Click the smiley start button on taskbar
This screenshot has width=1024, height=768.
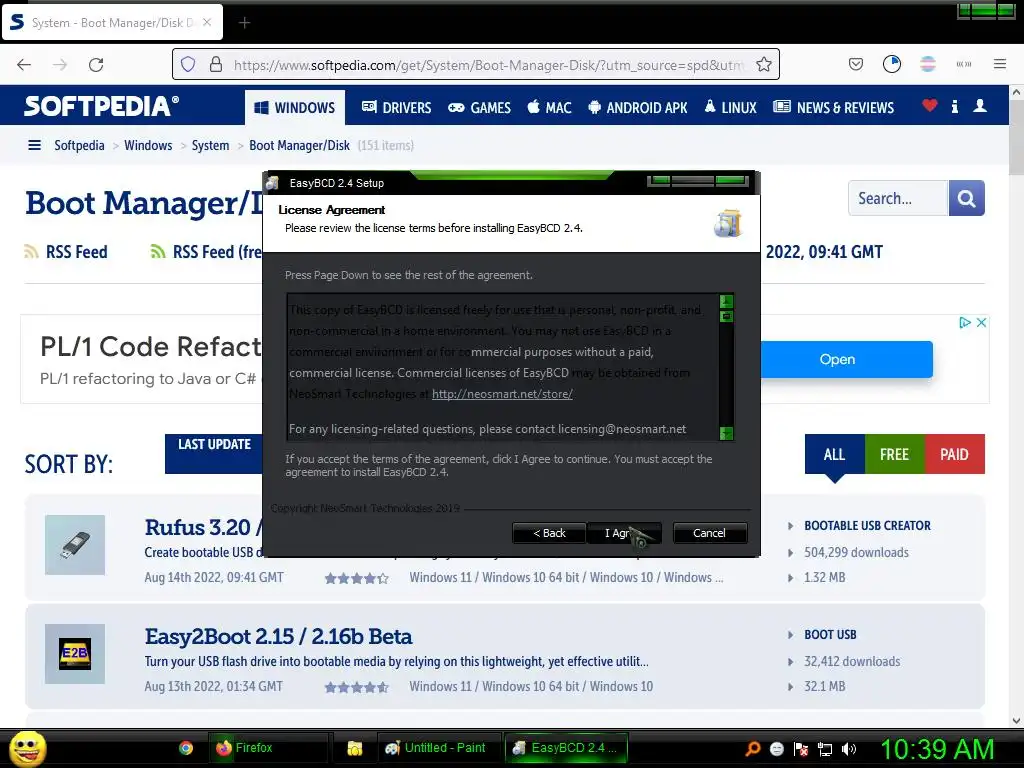pyautogui.click(x=27, y=748)
